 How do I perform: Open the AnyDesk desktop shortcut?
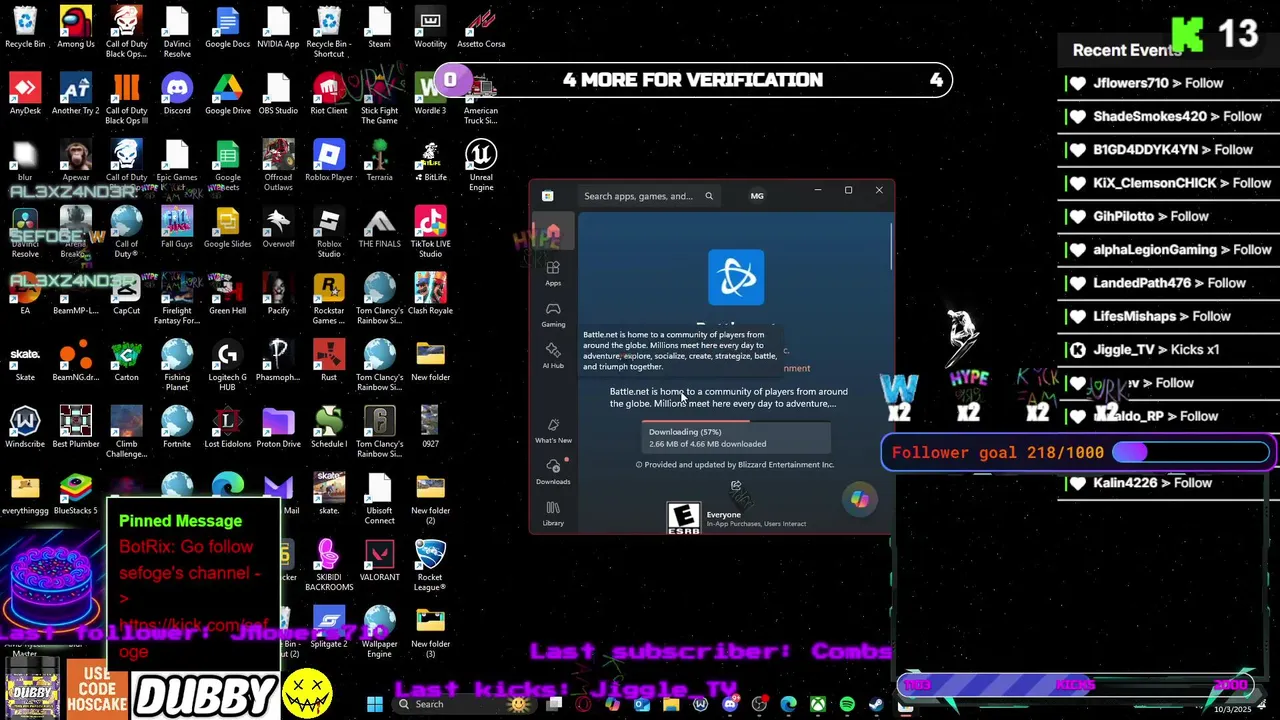pos(25,94)
